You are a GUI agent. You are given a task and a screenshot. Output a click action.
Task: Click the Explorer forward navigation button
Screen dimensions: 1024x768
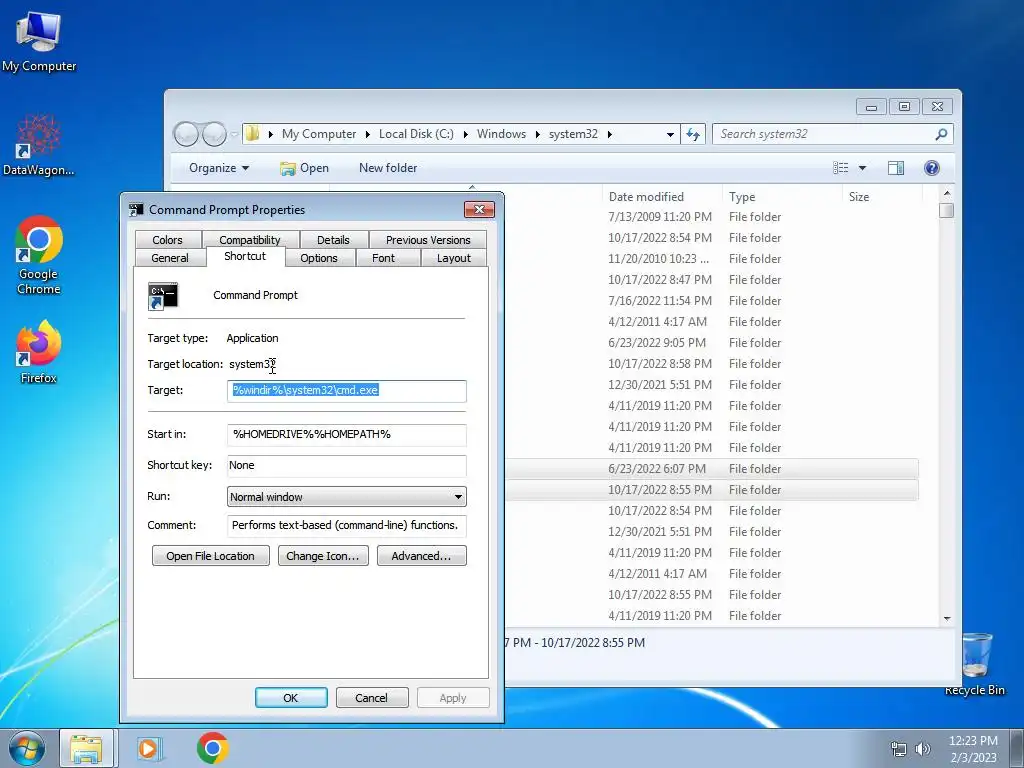point(214,134)
